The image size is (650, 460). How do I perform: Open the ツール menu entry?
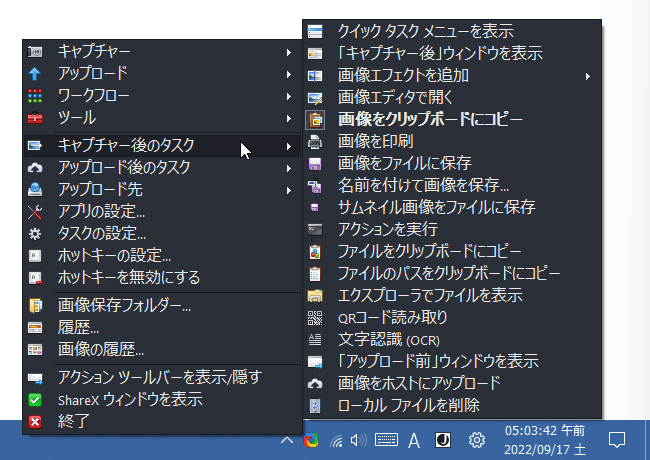pyautogui.click(x=162, y=118)
